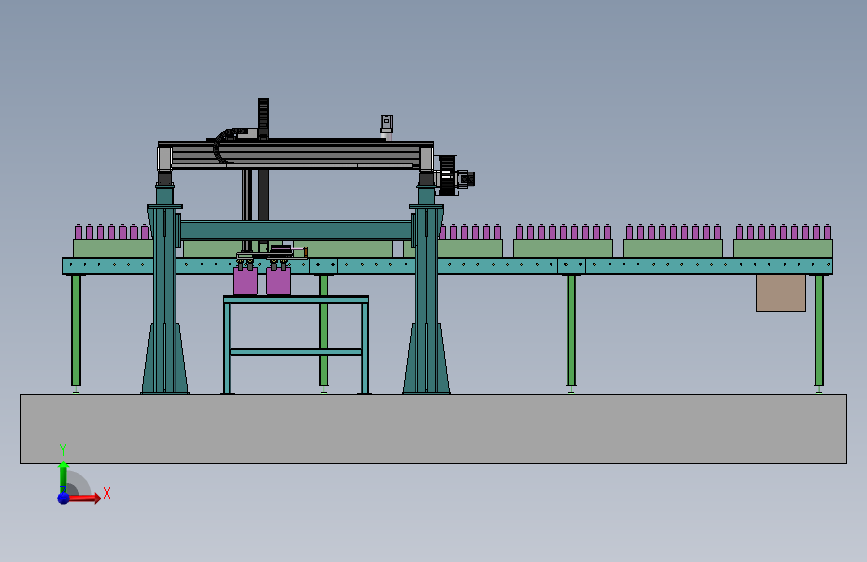
Task: Select the rightmost green conveyor leg
Action: tap(819, 330)
